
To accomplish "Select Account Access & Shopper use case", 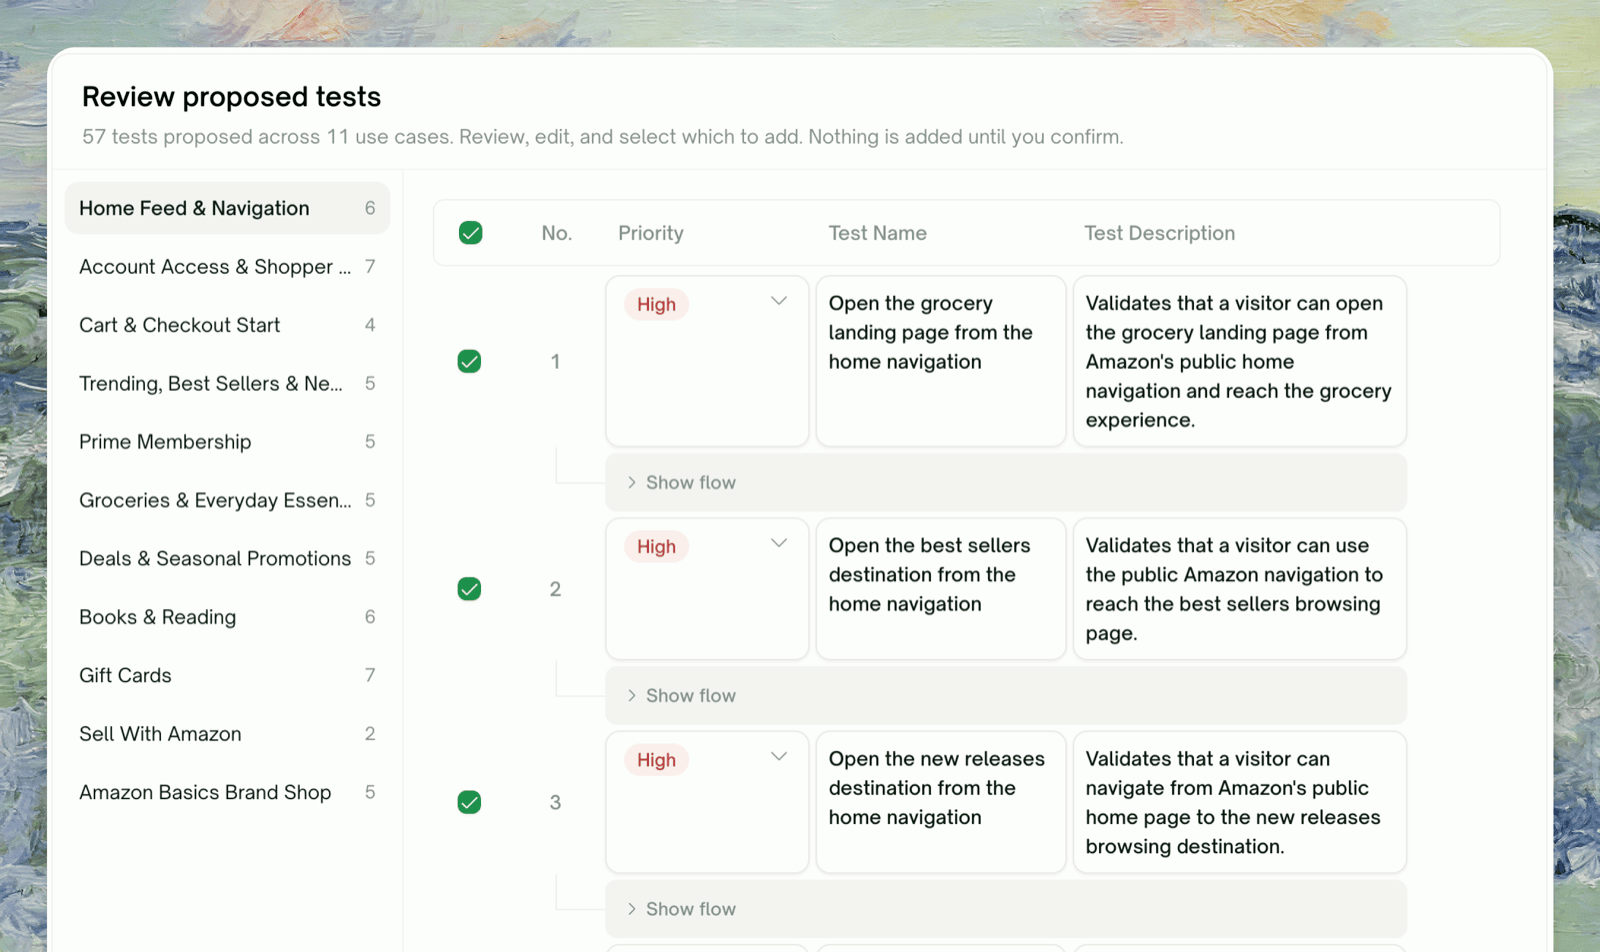I will click(x=227, y=267).
